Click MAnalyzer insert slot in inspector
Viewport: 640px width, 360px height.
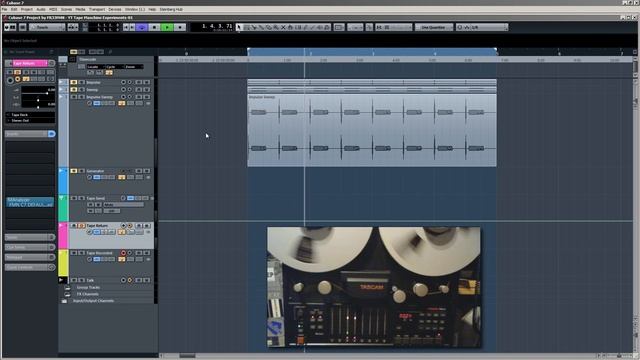click(x=30, y=202)
